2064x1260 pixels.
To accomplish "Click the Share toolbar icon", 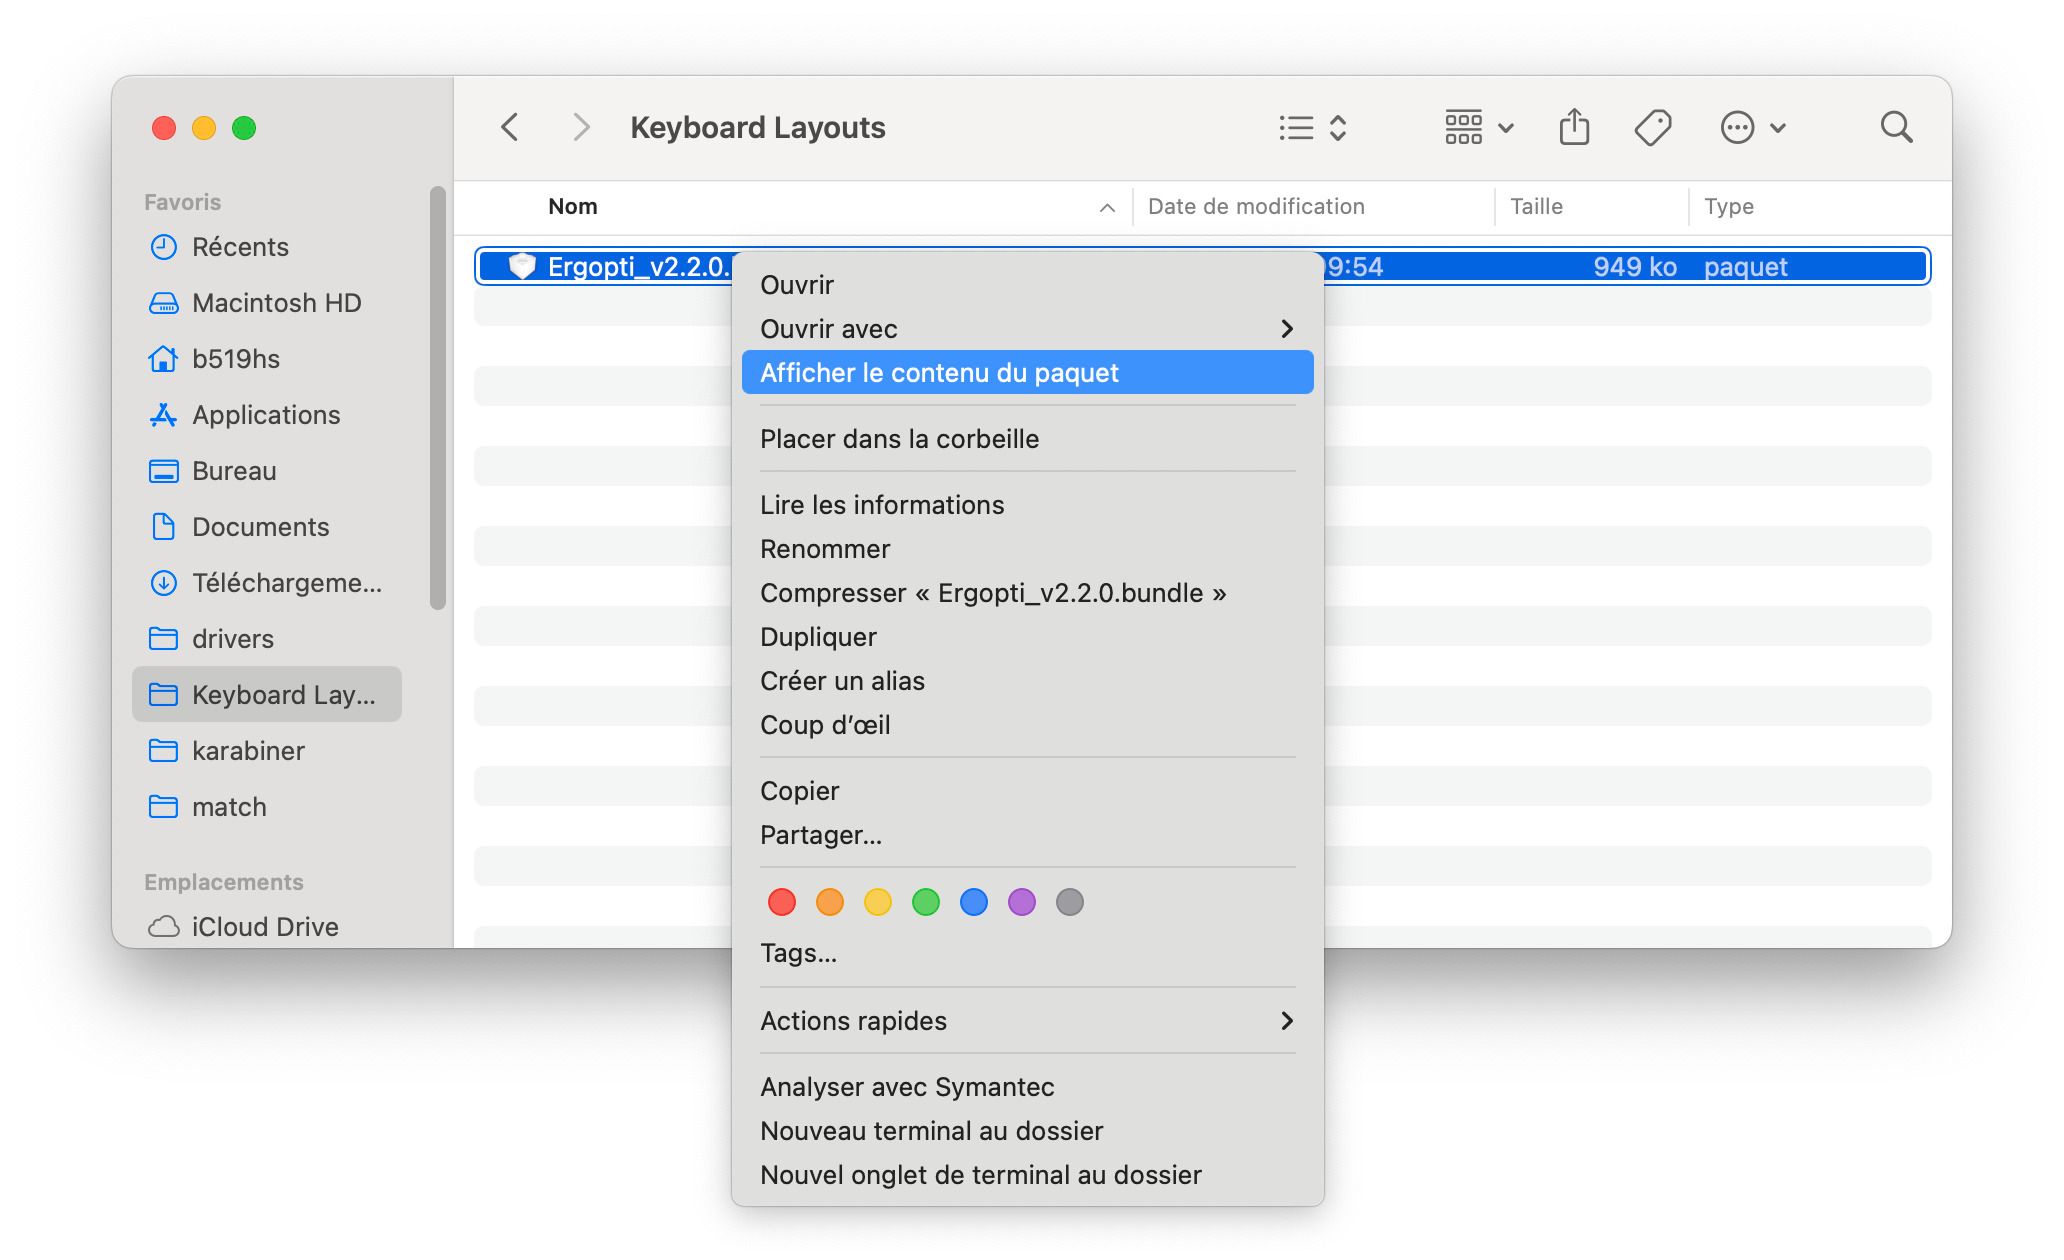I will (1574, 128).
